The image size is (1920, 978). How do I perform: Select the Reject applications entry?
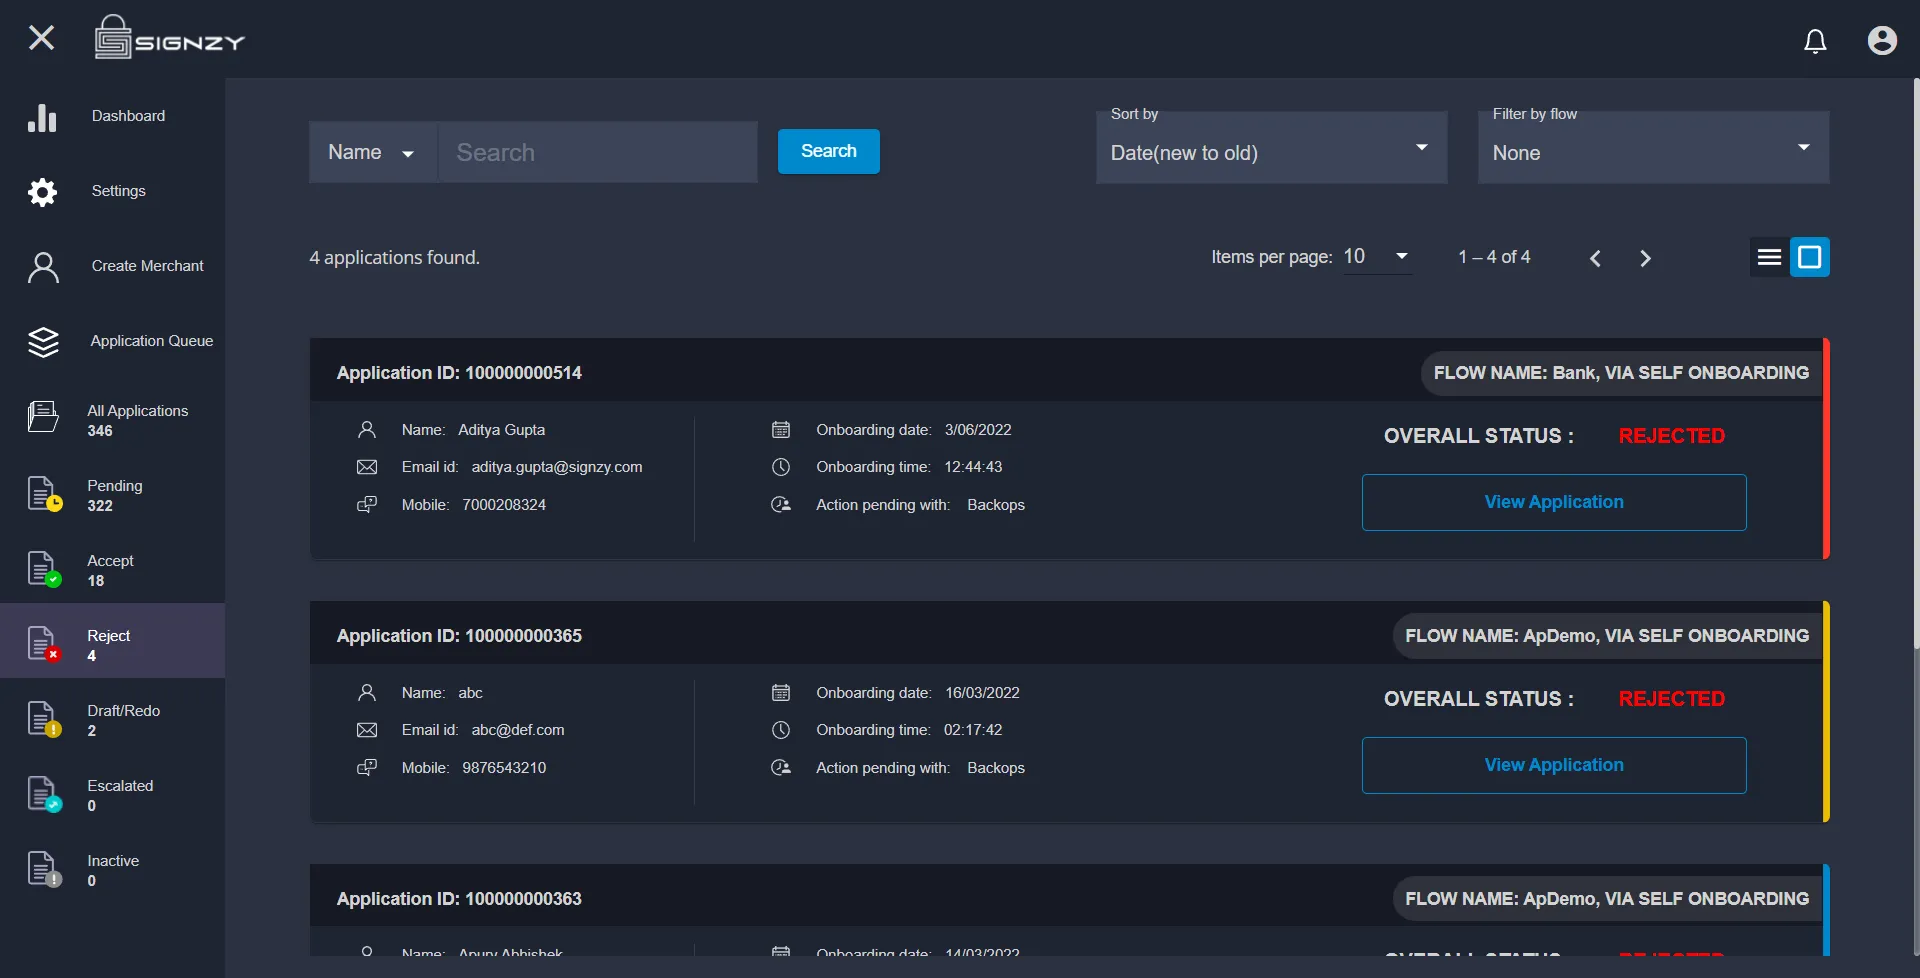112,640
